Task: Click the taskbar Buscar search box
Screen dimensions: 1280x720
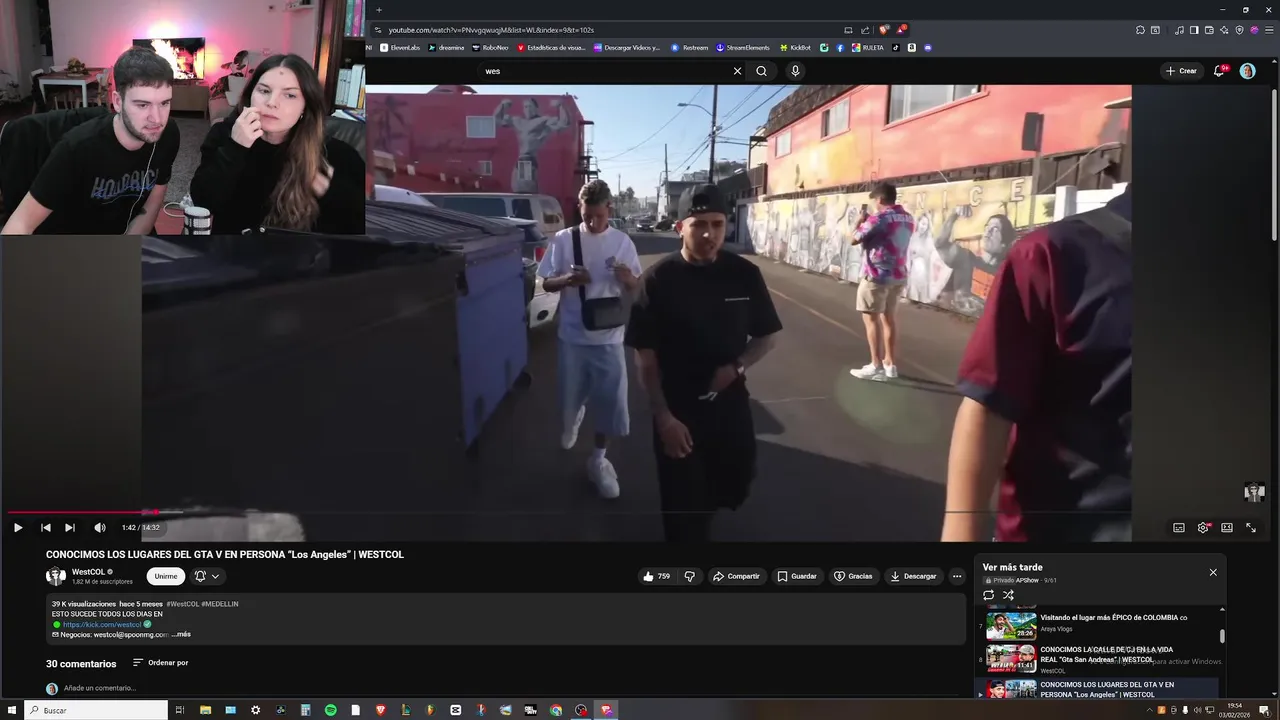Action: [x=96, y=710]
